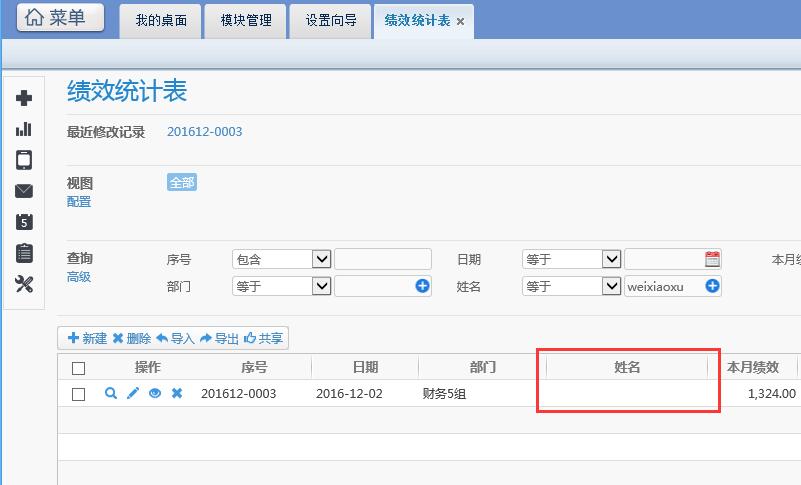Sort by the 姓名 column header

click(627, 367)
